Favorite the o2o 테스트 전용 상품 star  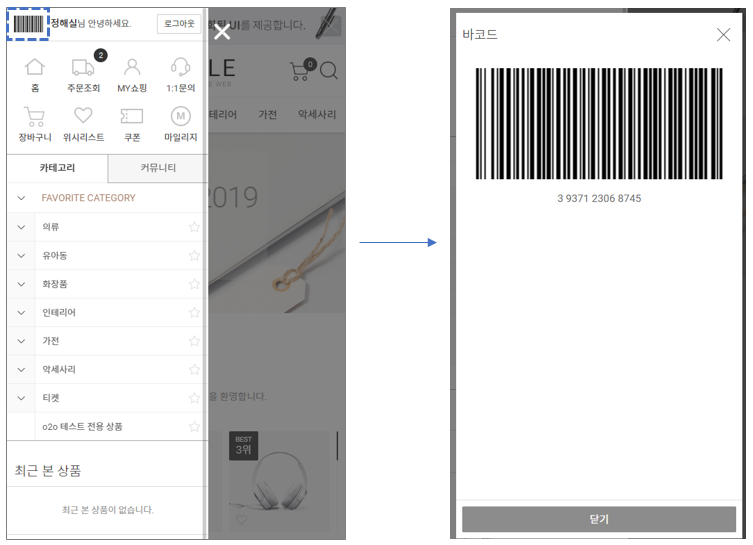(x=194, y=426)
